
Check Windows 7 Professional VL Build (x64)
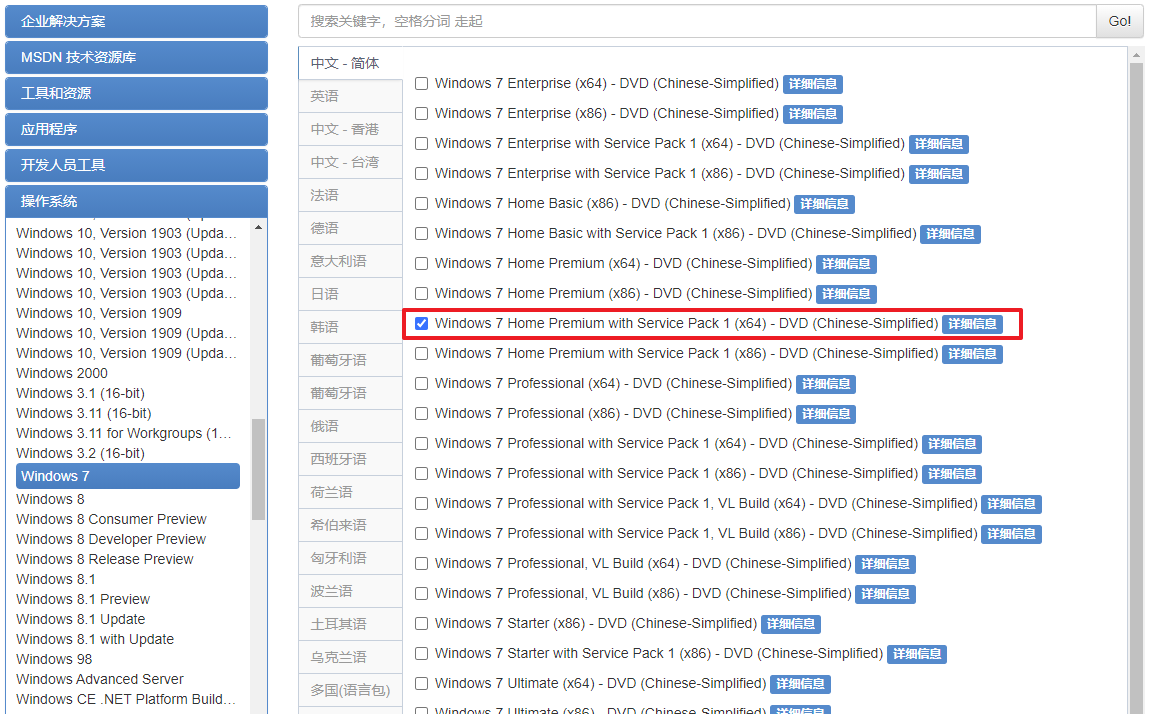tap(421, 563)
